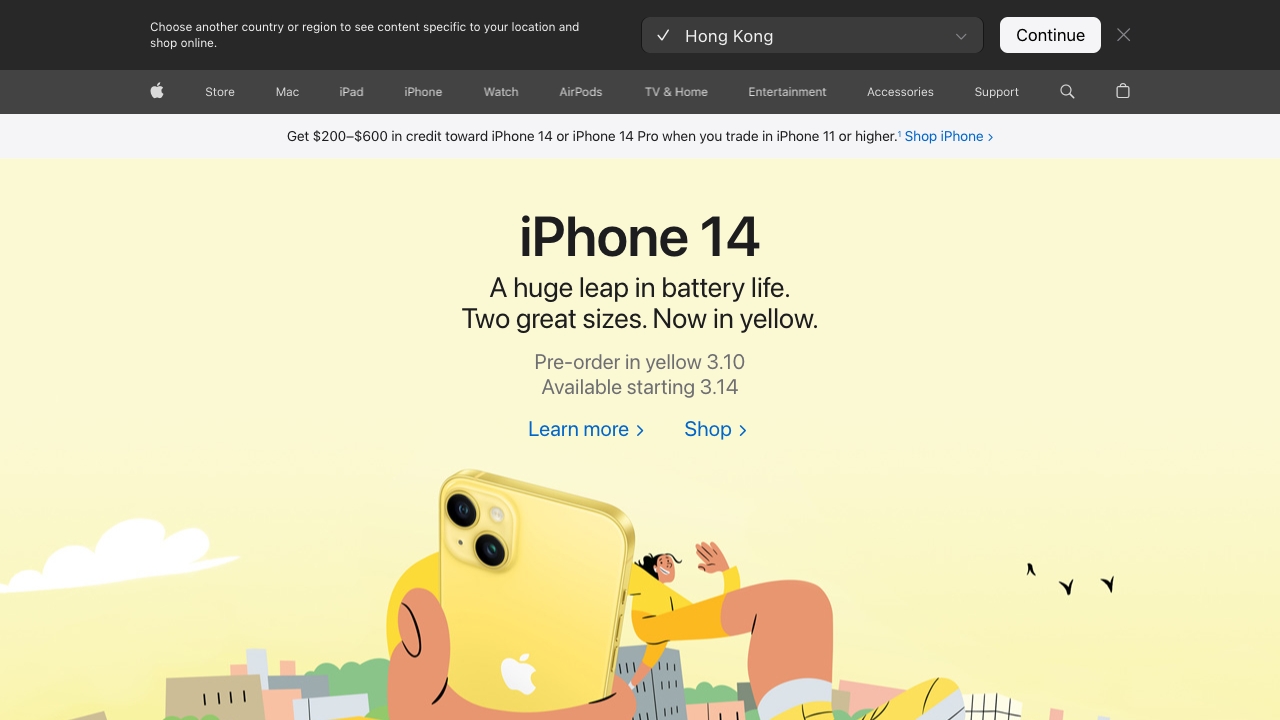This screenshot has height=720, width=1280.
Task: Click the checkmark beside Hong Kong
Action: [663, 35]
